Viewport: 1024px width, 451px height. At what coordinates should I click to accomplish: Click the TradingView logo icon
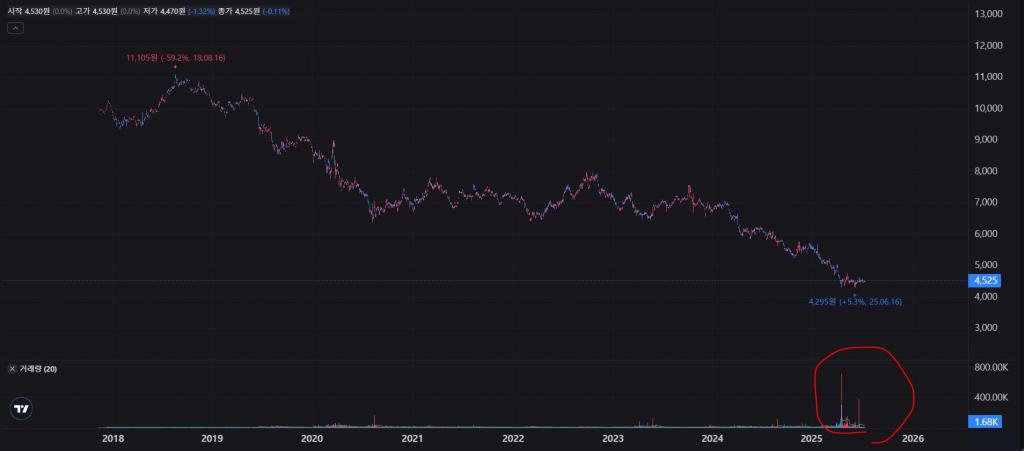point(22,408)
